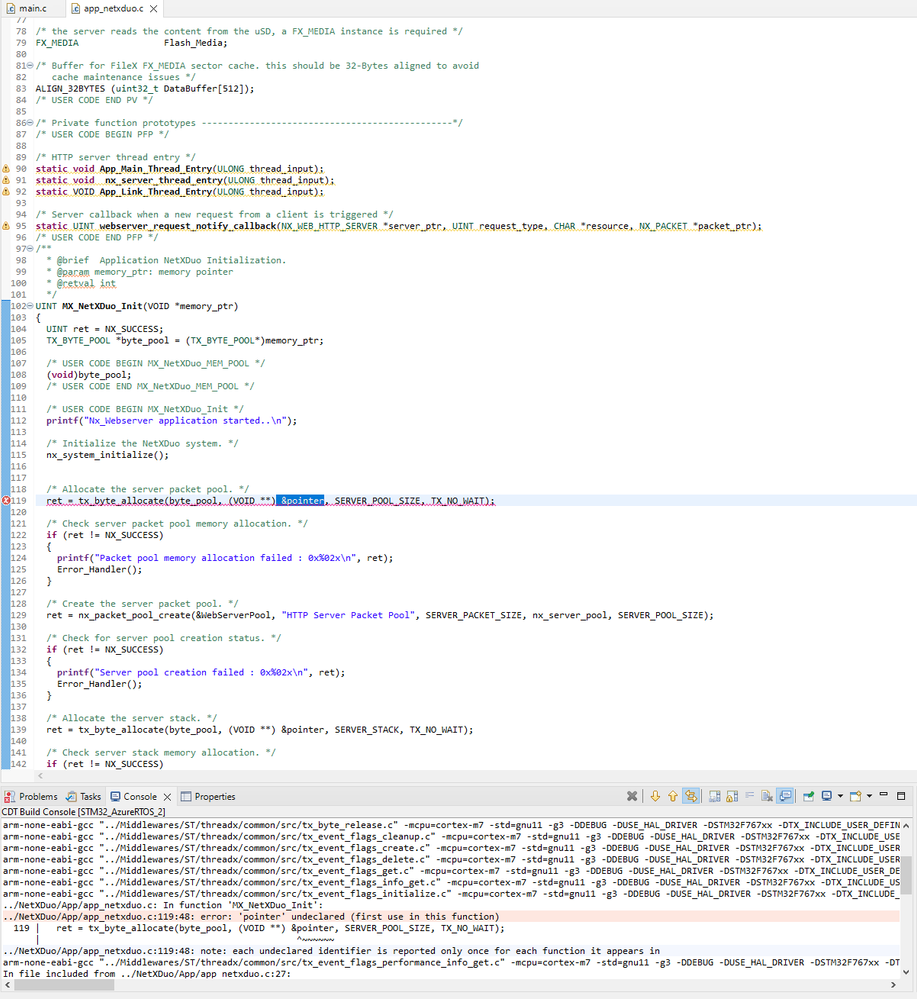
Task: Click the printf Nx_Webserver application started line
Action: 171,420
